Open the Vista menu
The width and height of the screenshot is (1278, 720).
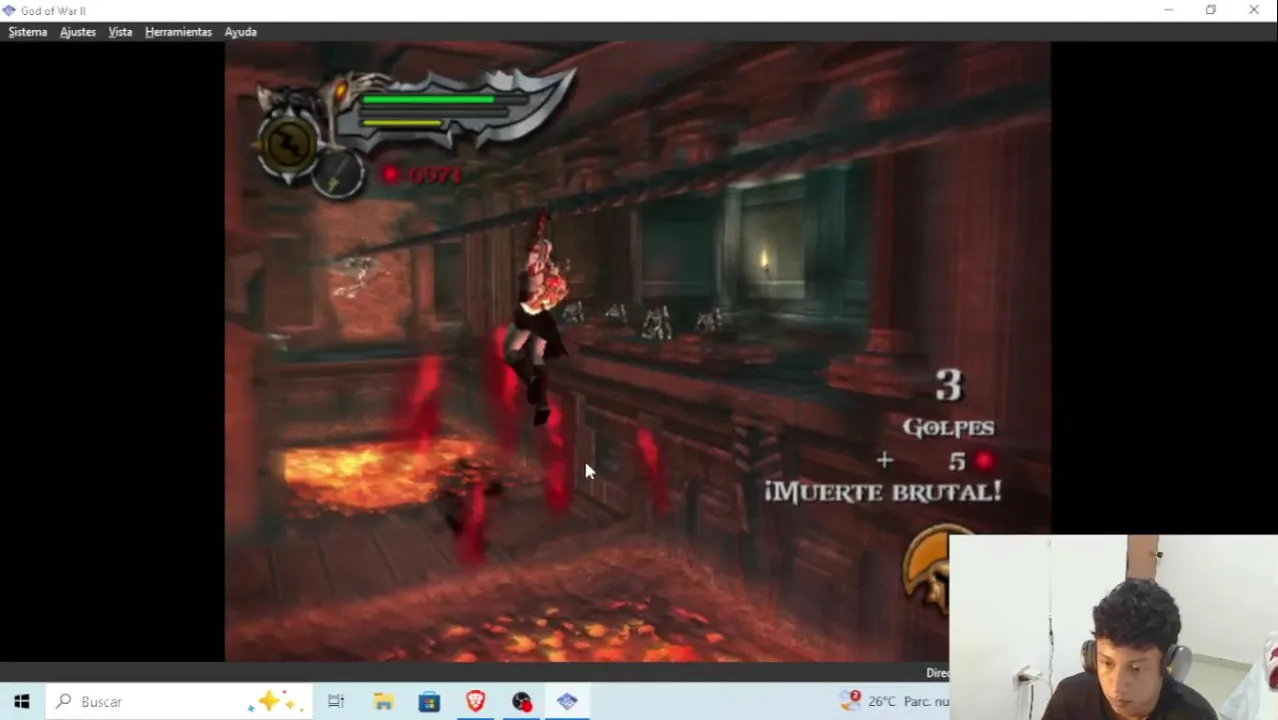tap(120, 32)
